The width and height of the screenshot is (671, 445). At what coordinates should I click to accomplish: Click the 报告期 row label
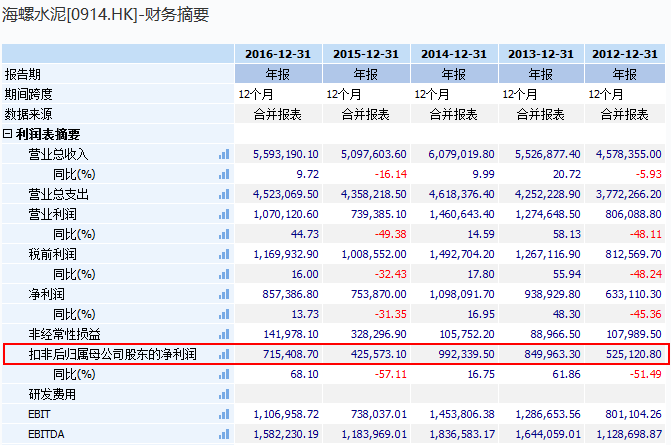pyautogui.click(x=23, y=74)
